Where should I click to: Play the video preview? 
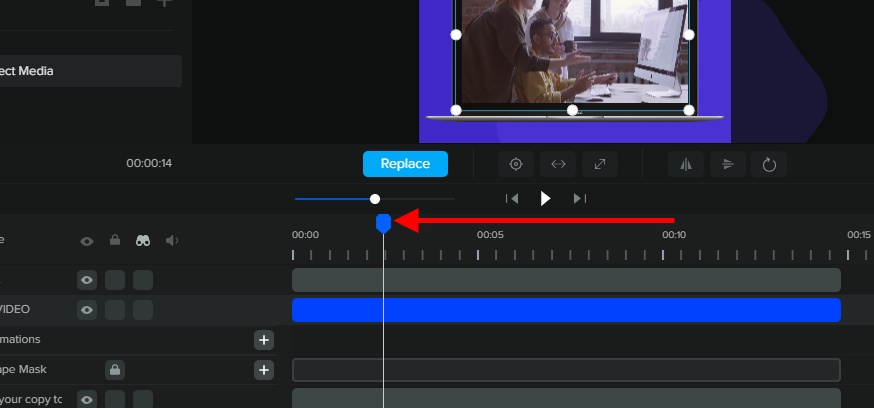[545, 198]
